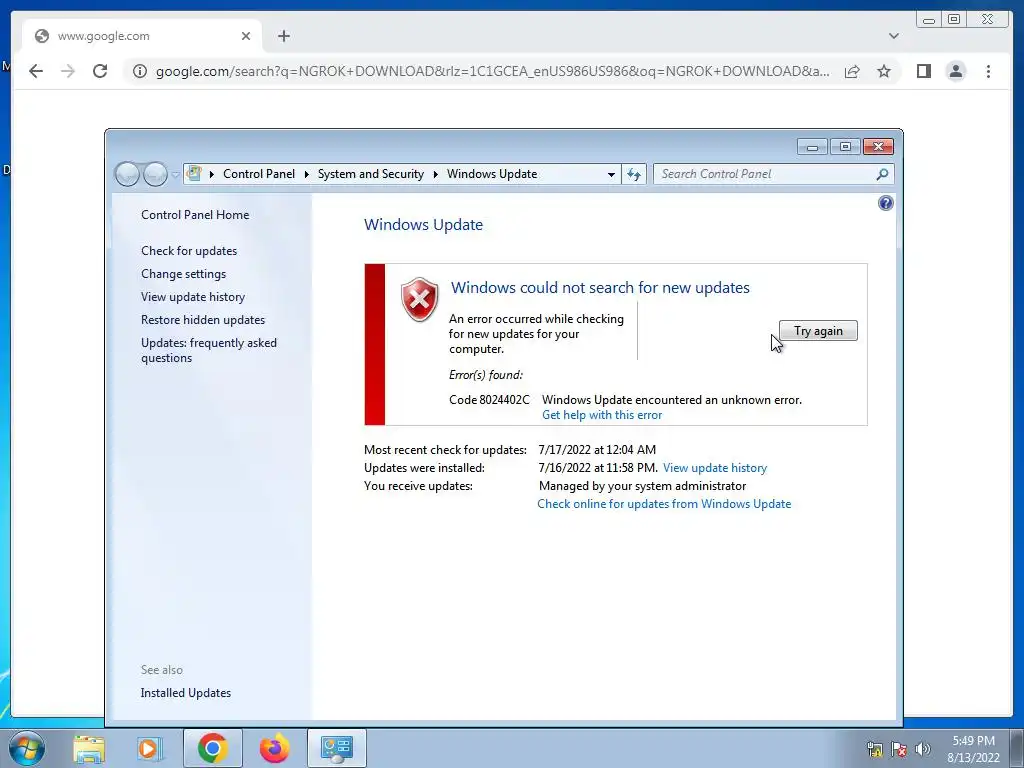Open Restore hidden updates
The height and width of the screenshot is (768, 1024).
[203, 320]
